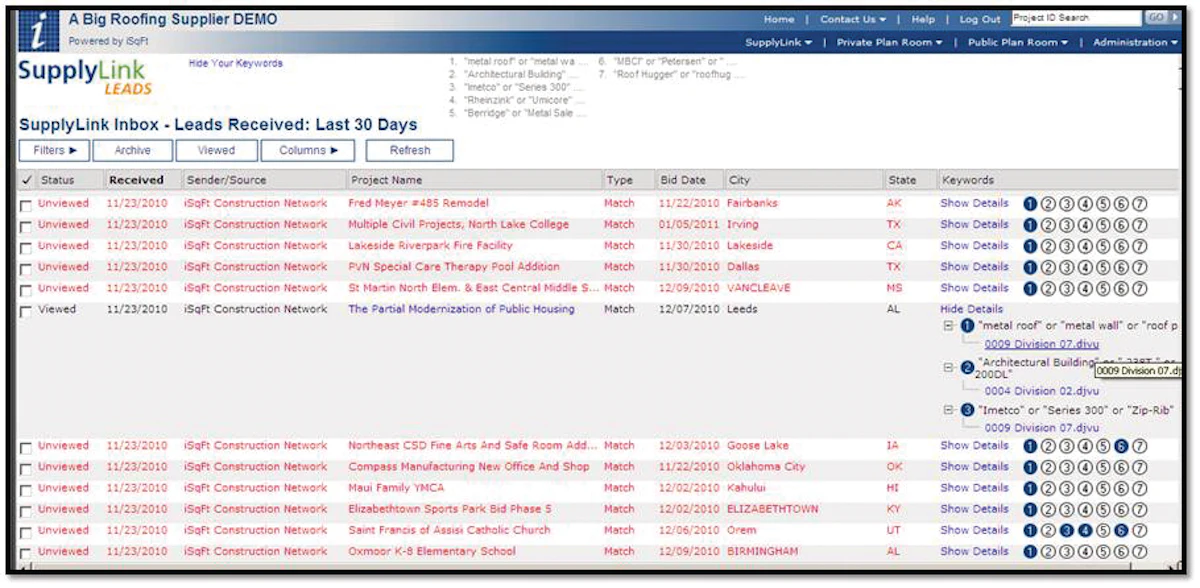
Task: Click filled keyword circle 6 in Northeast CSD row
Action: (x=1121, y=446)
